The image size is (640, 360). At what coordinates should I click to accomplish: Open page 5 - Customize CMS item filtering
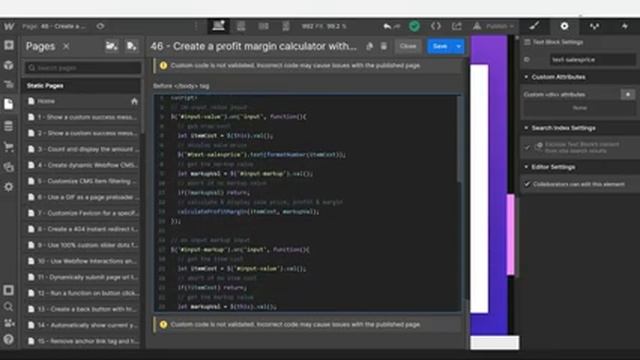click(83, 181)
